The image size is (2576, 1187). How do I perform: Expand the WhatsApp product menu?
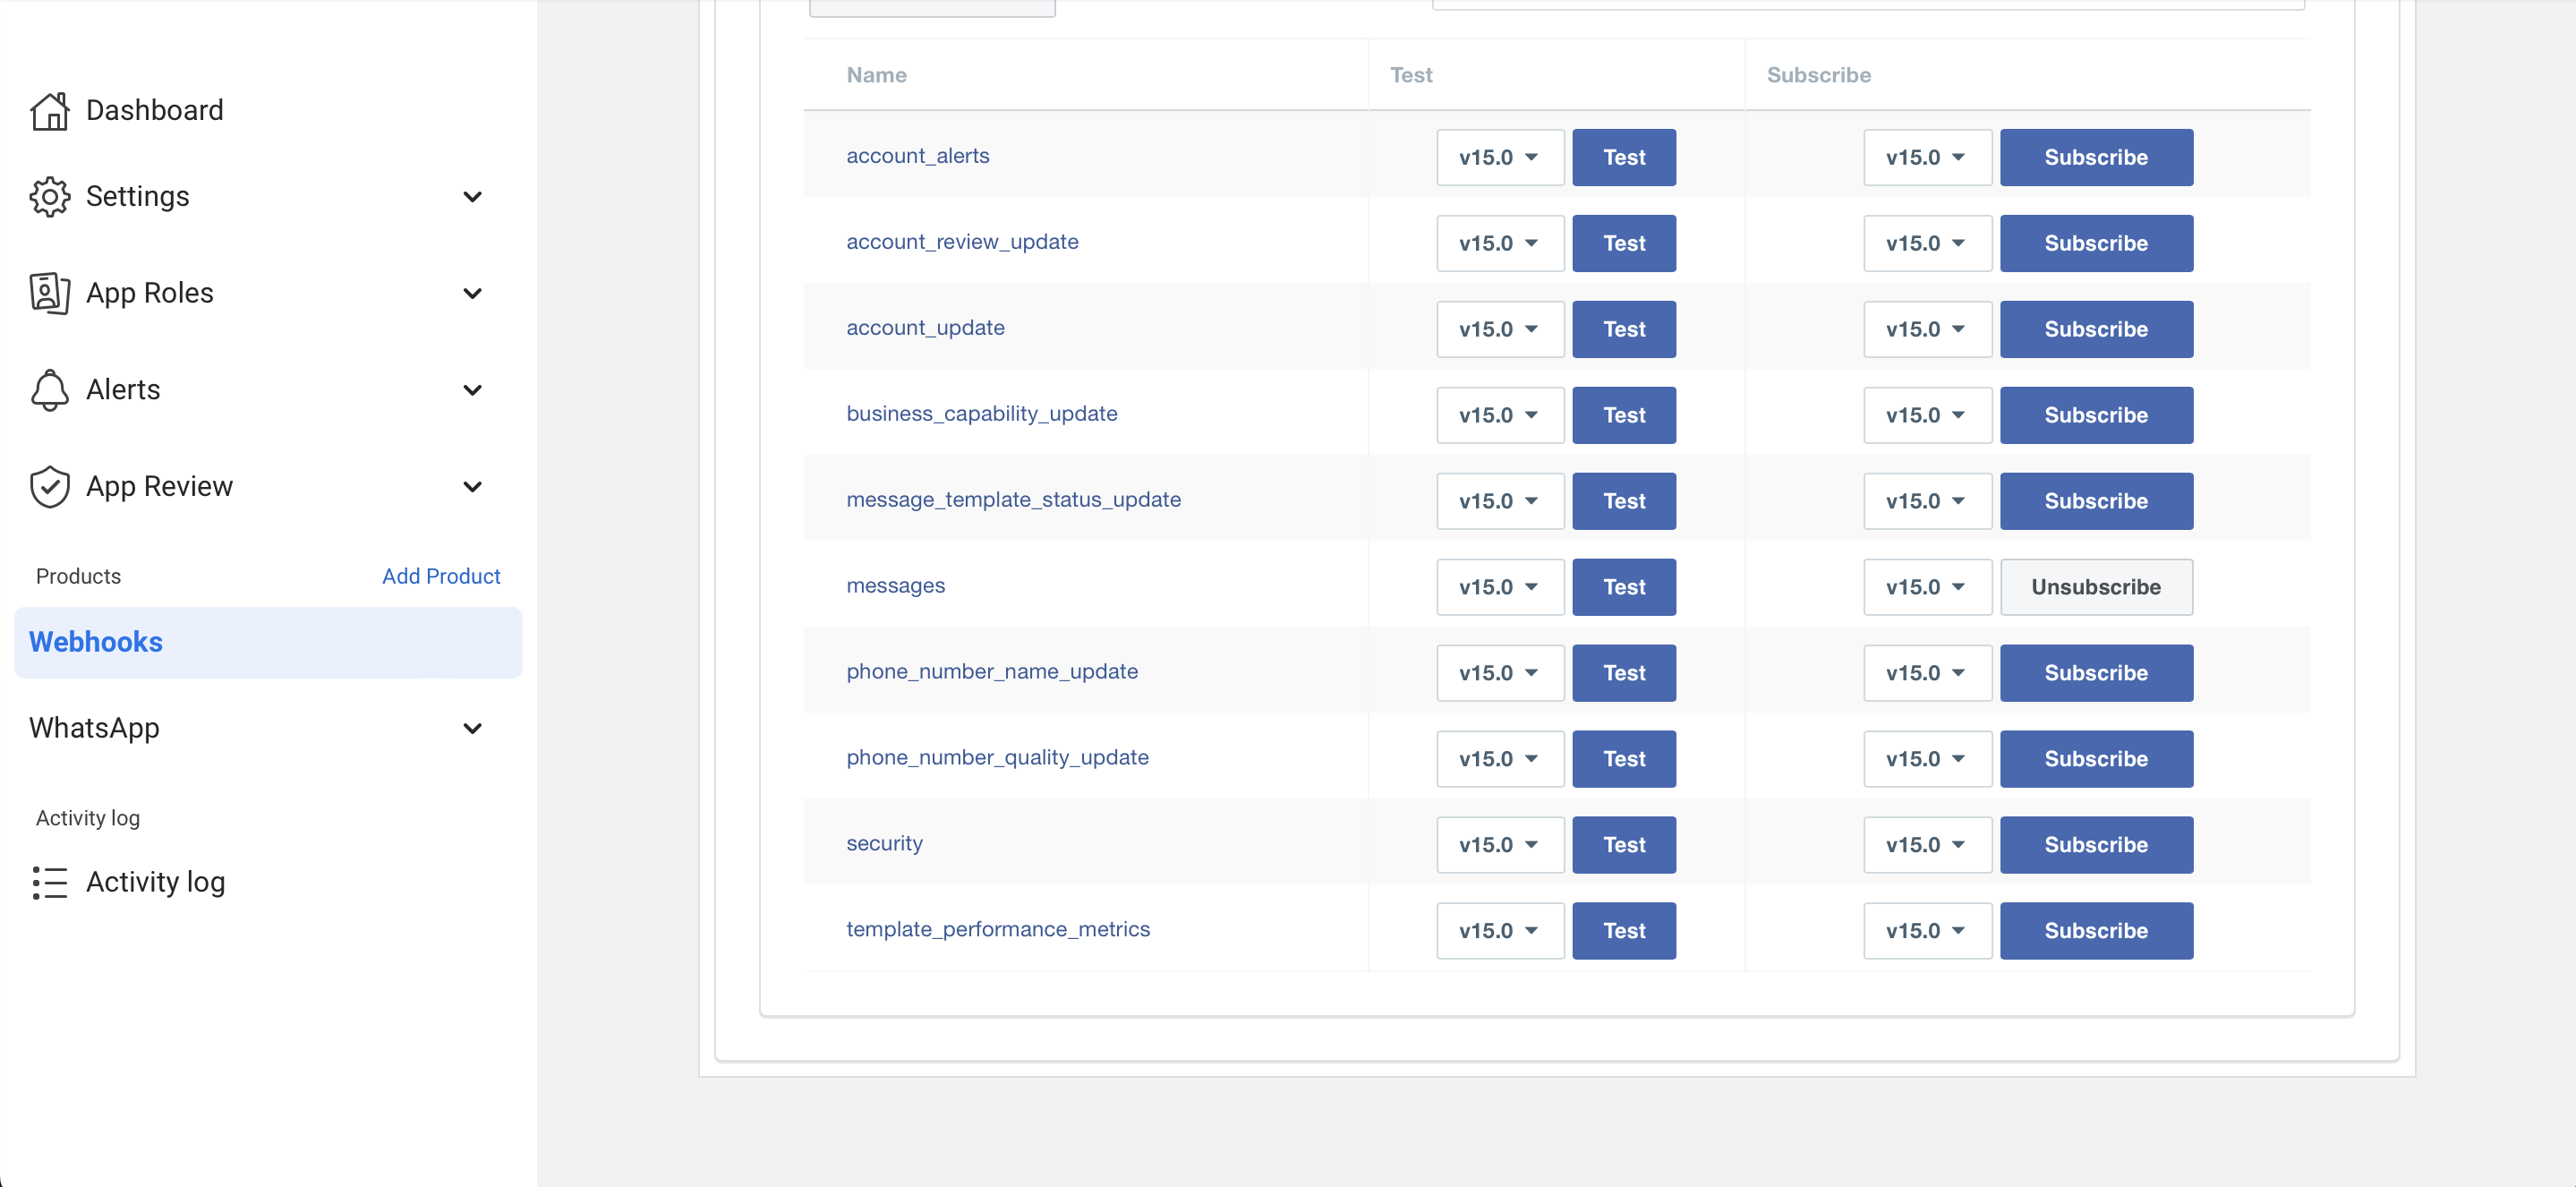(472, 728)
